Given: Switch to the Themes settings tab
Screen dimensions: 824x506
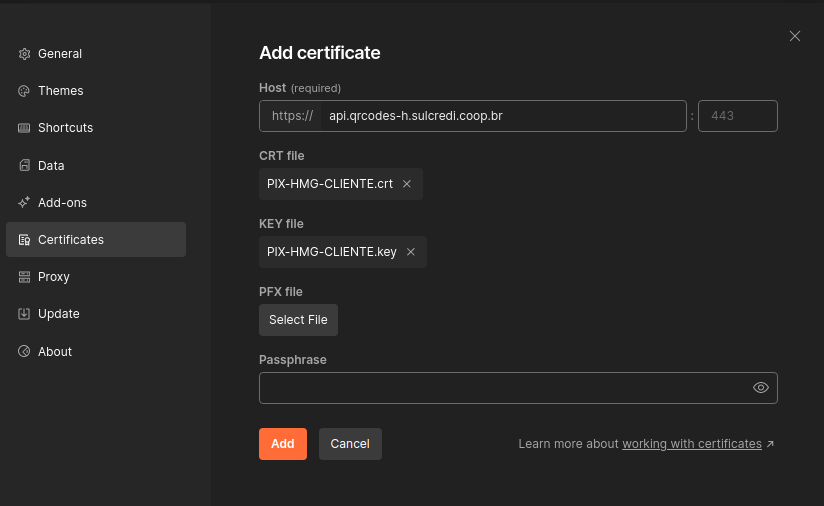Looking at the screenshot, I should (x=61, y=91).
